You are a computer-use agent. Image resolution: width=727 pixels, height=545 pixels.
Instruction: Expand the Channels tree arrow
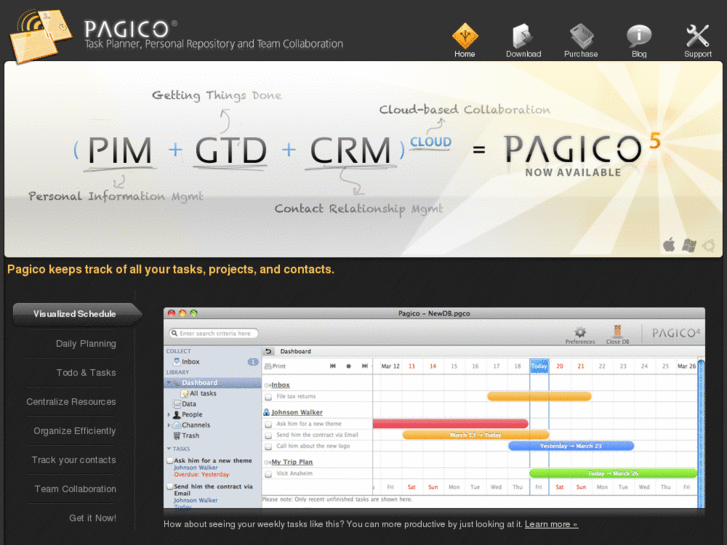pos(168,425)
